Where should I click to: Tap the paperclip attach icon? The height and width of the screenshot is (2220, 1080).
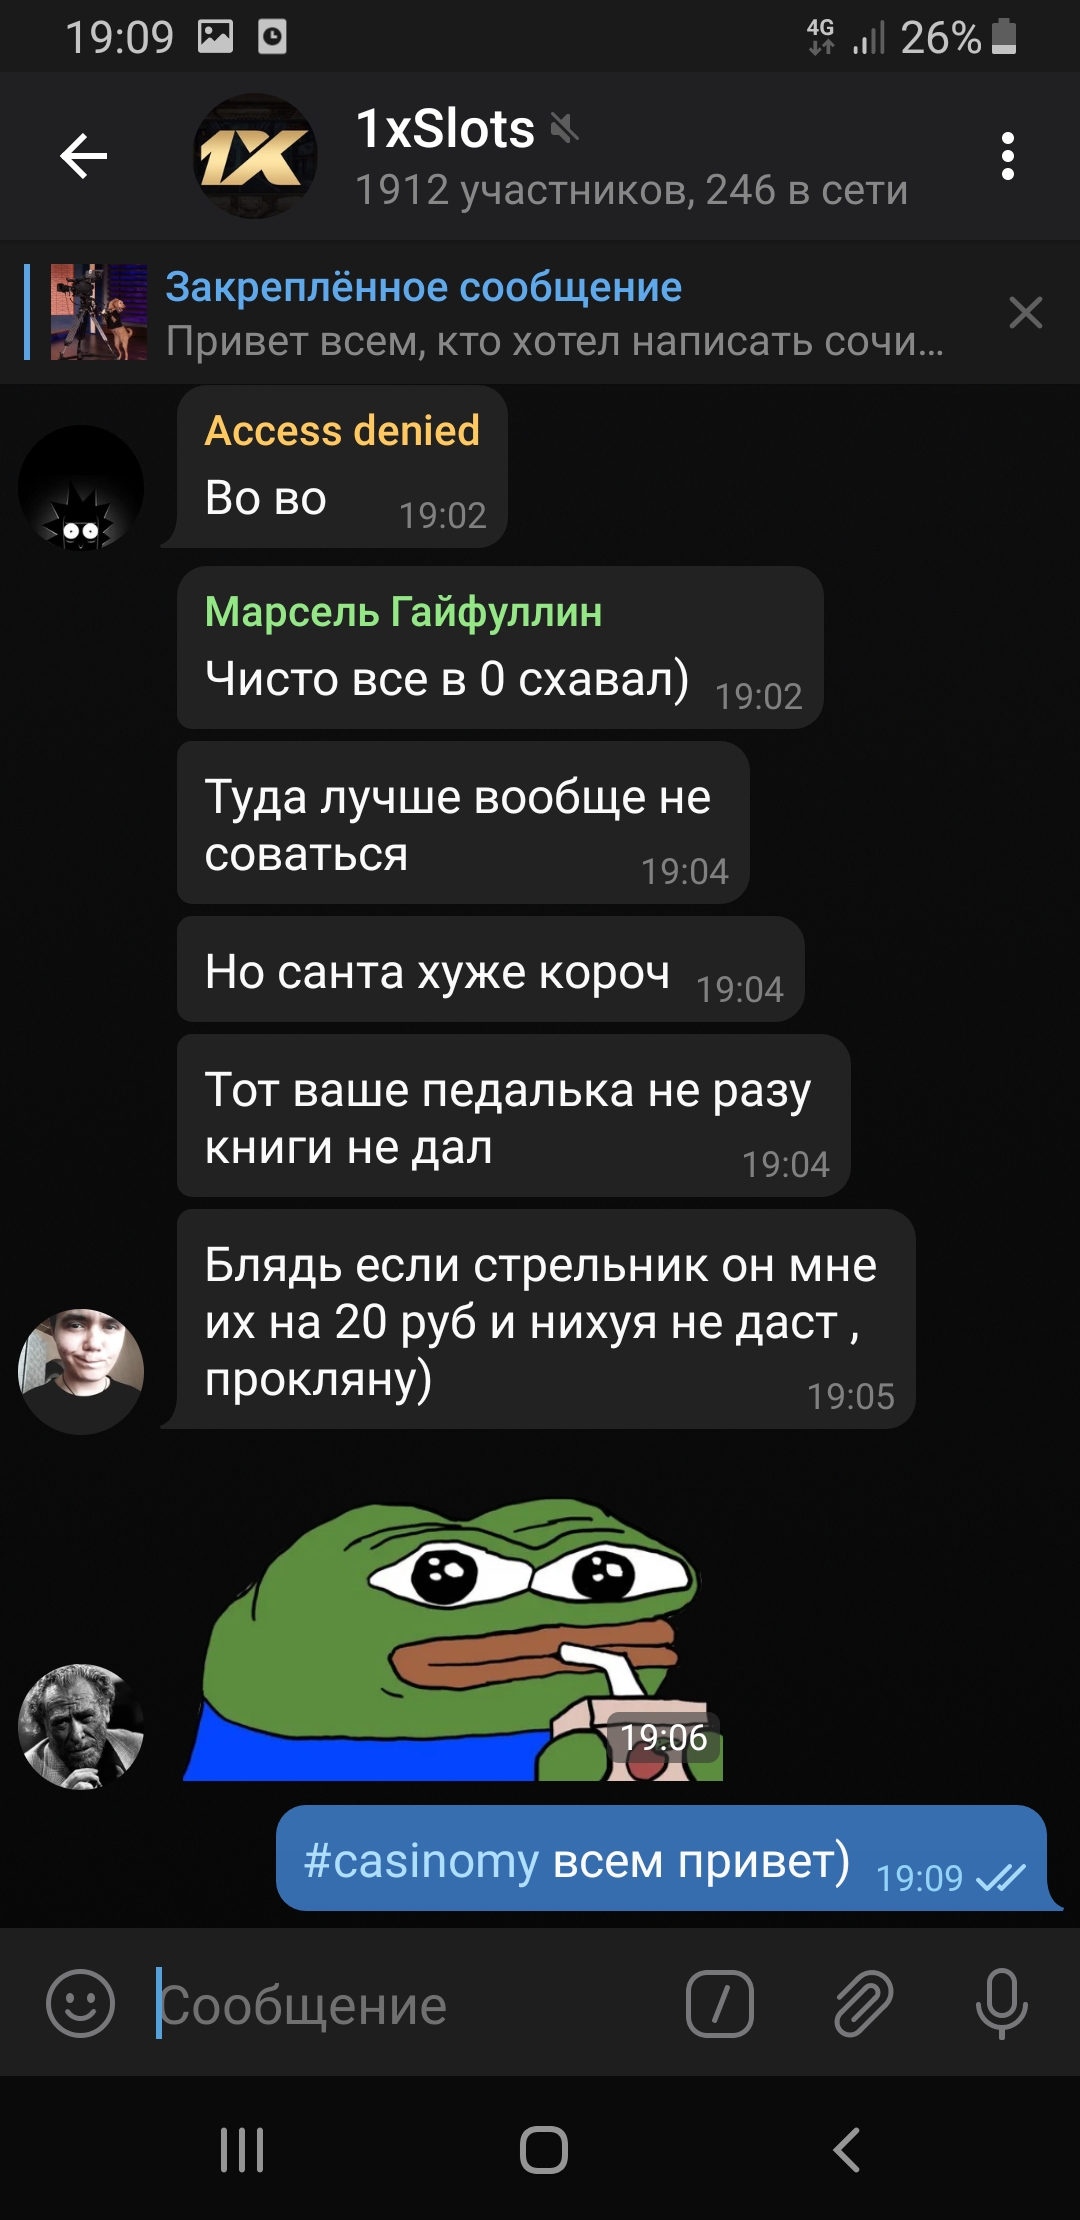864,2003
